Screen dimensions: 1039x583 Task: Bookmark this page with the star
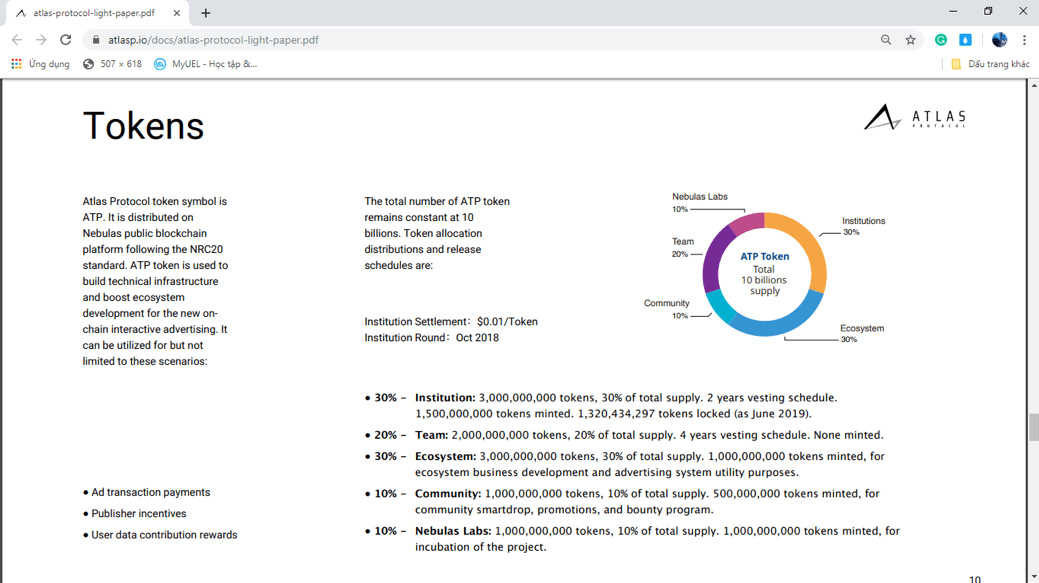pyautogui.click(x=910, y=40)
